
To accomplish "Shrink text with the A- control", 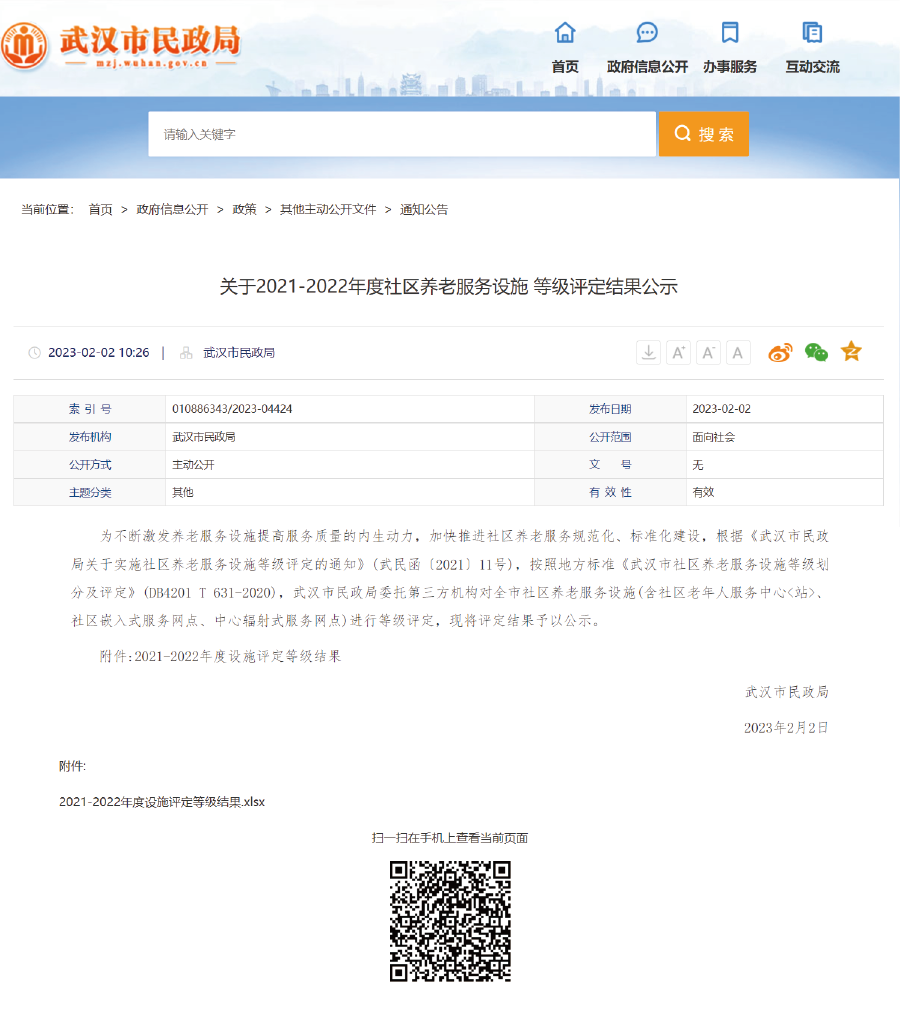I will point(708,352).
